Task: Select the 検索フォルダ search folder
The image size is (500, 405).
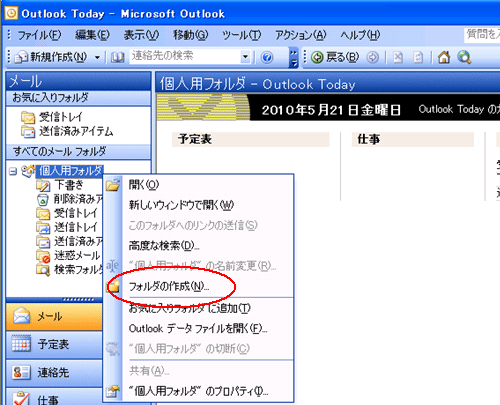Action: coord(69,270)
